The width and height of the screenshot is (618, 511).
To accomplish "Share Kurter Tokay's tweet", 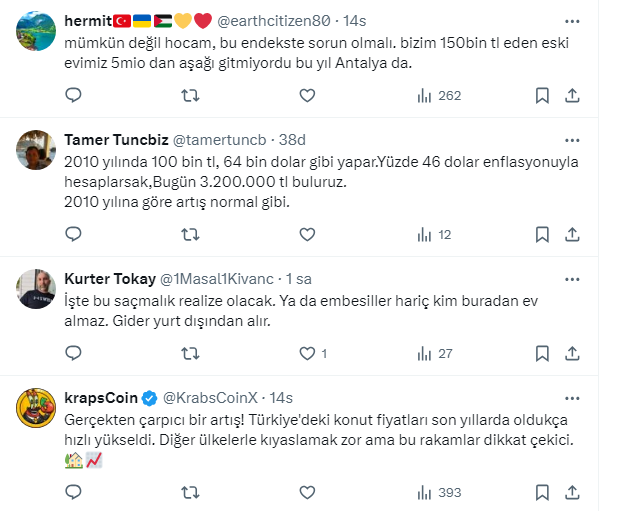I will click(x=572, y=353).
